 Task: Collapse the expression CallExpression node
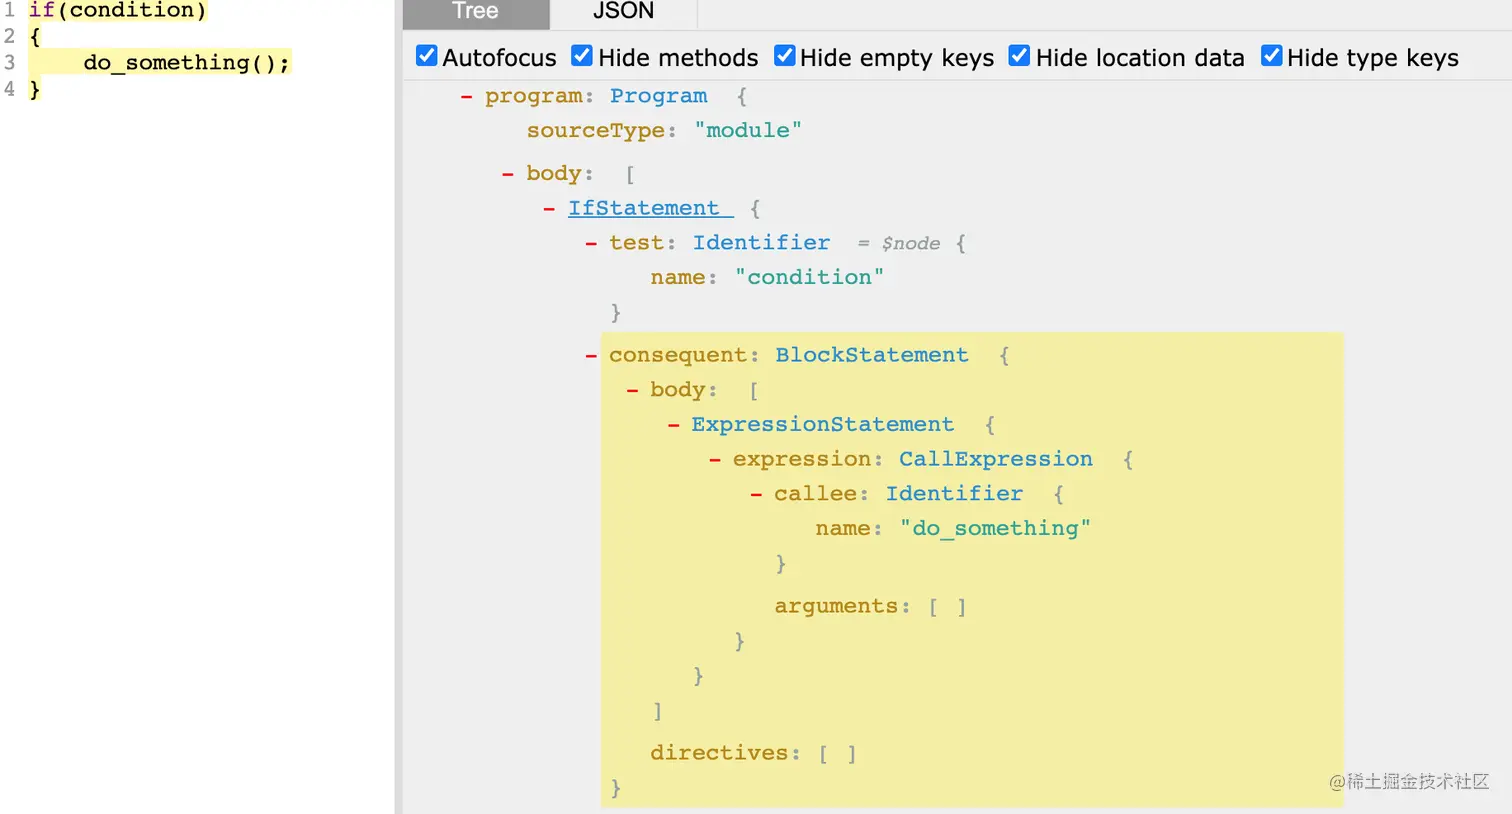[x=714, y=459]
